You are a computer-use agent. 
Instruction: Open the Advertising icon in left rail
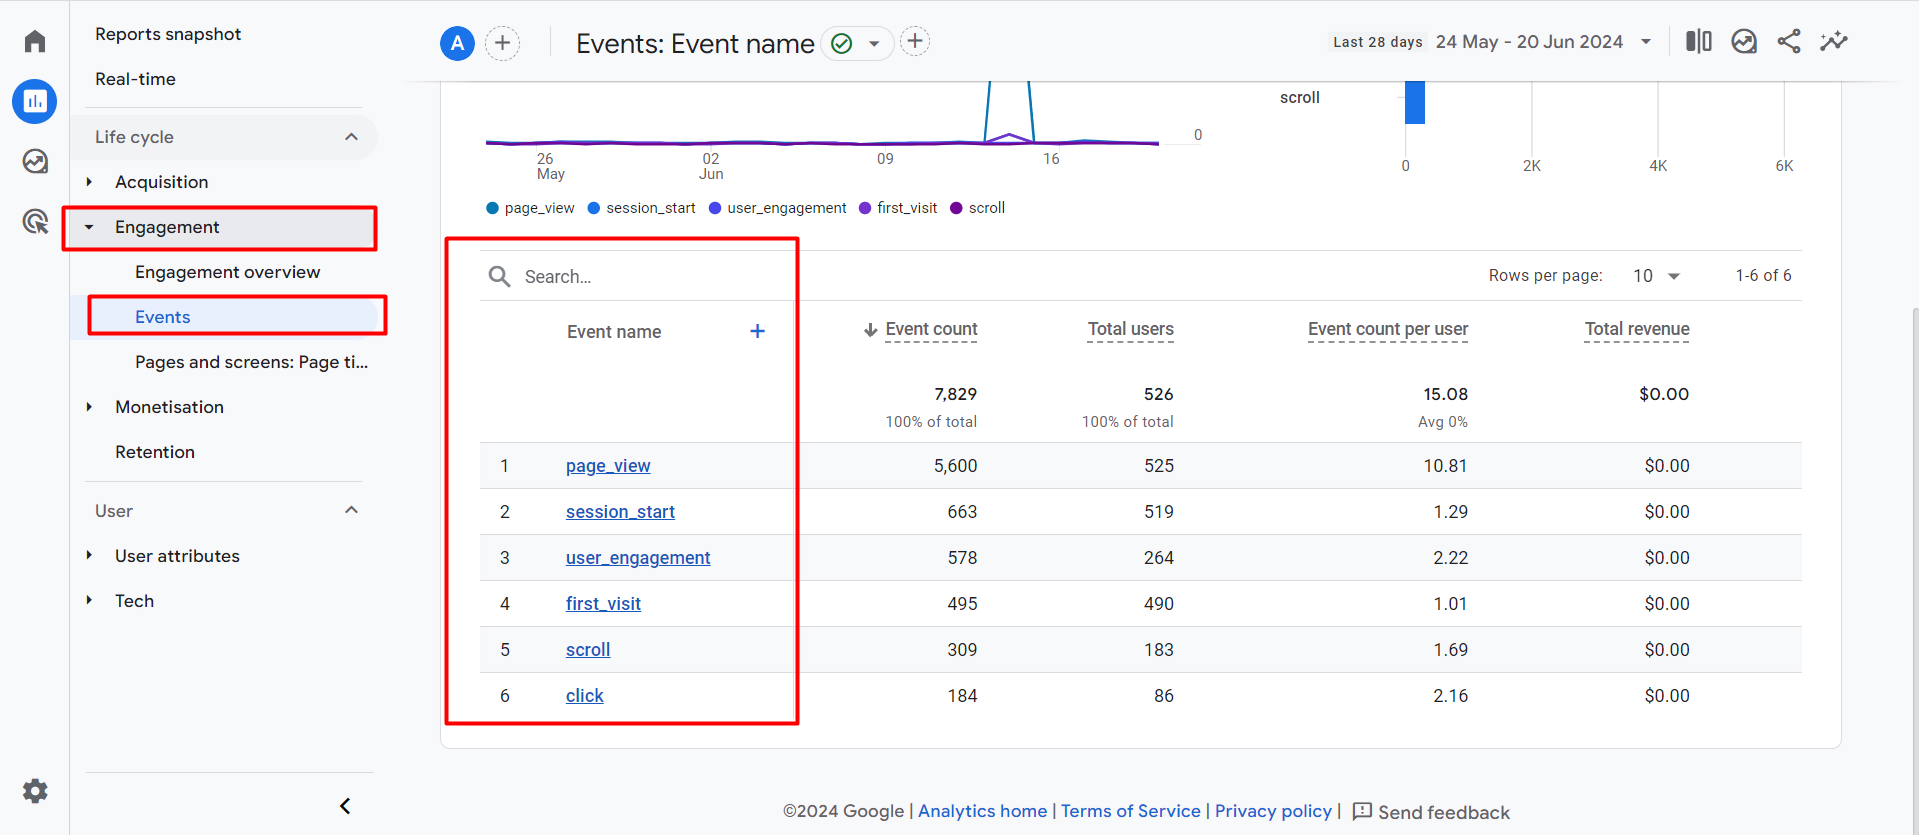pos(35,221)
